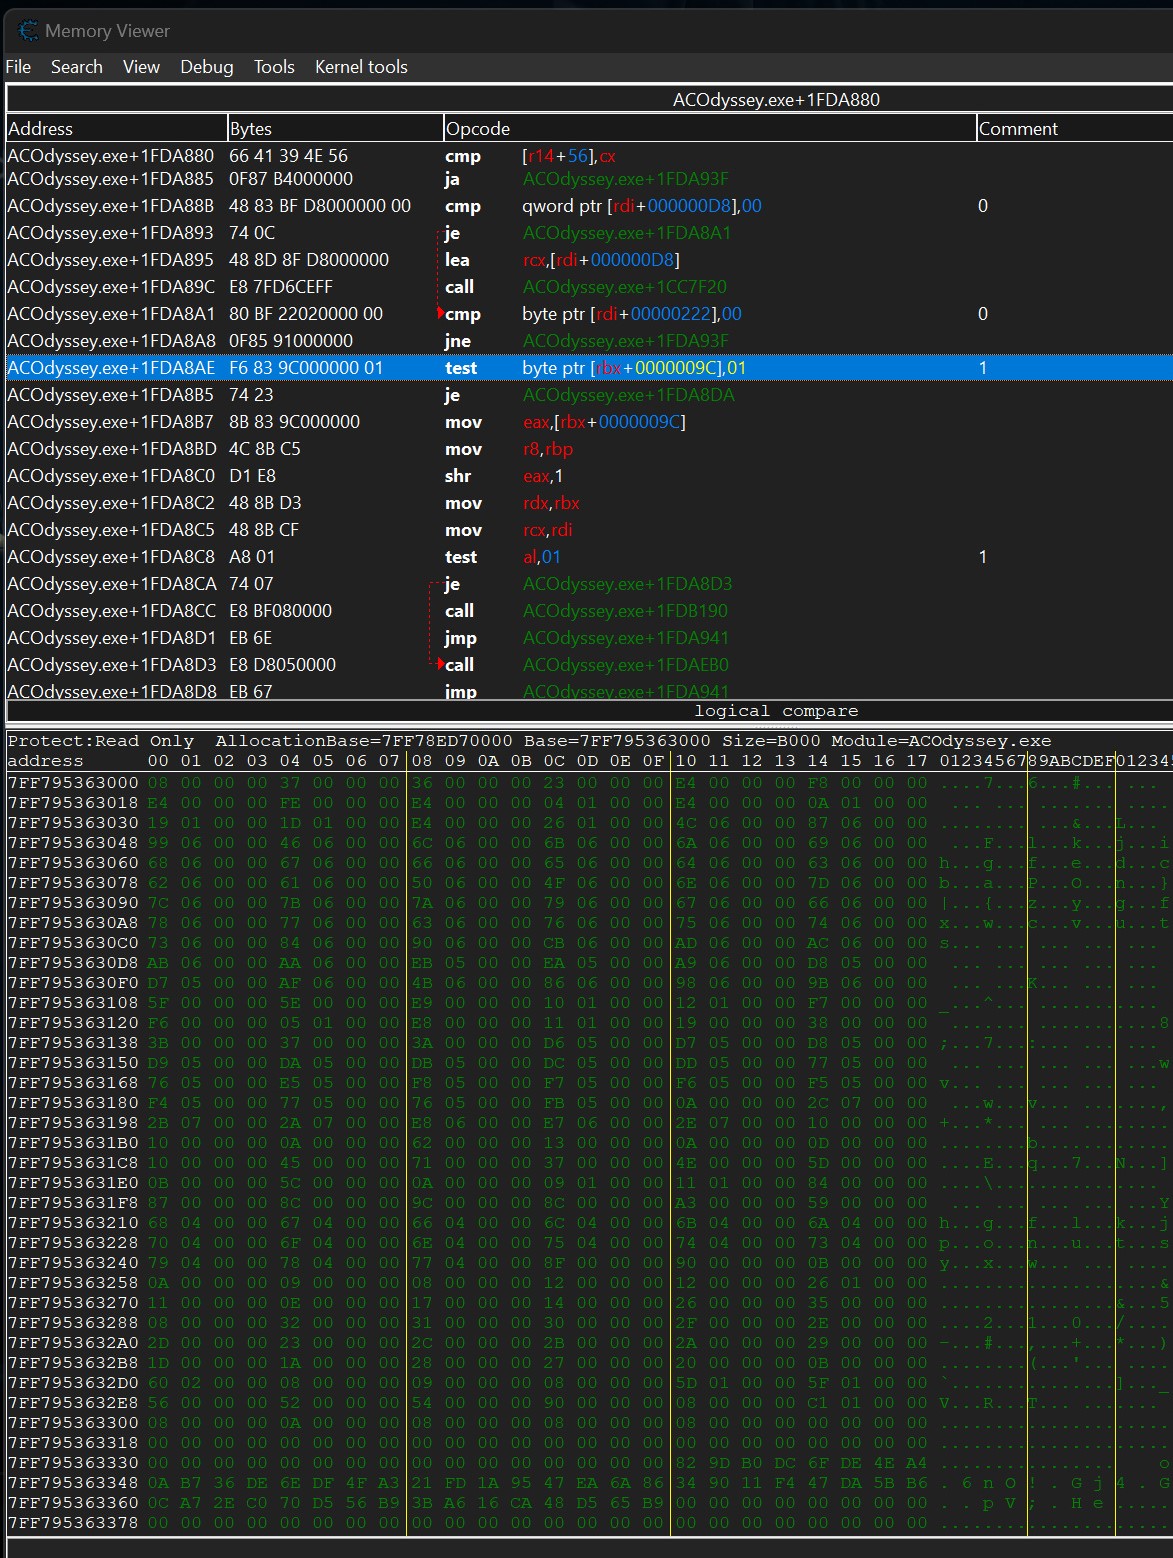Open the Debug menu

(x=206, y=67)
